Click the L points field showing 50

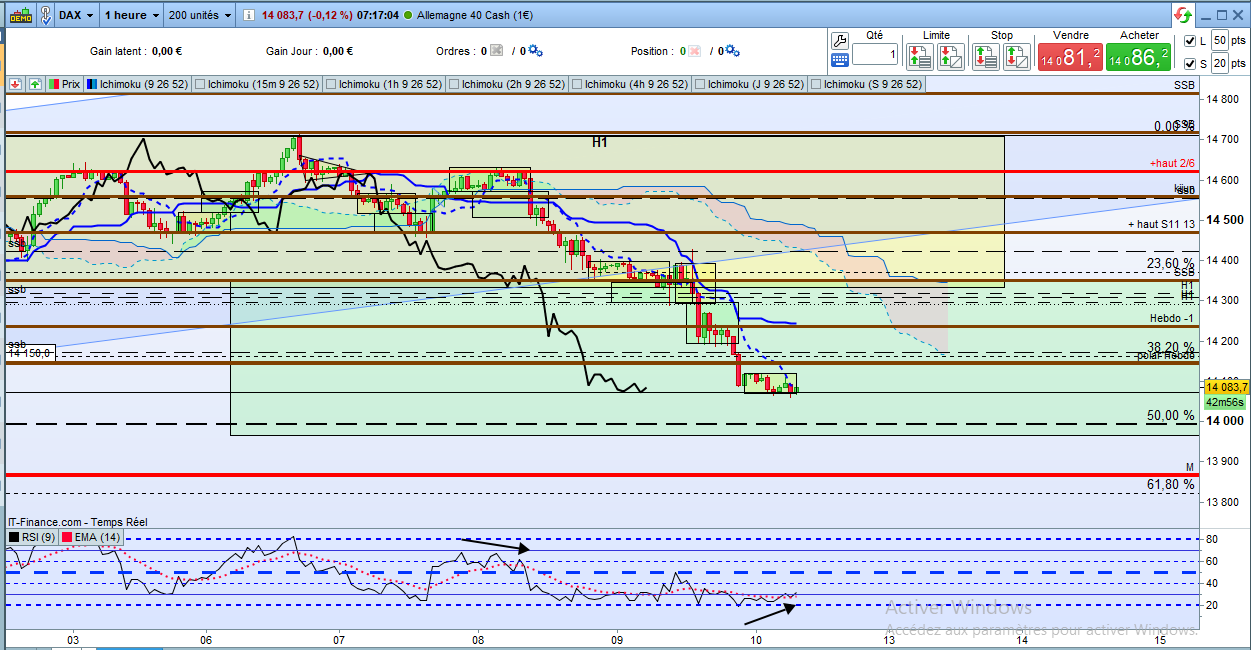pos(1220,40)
